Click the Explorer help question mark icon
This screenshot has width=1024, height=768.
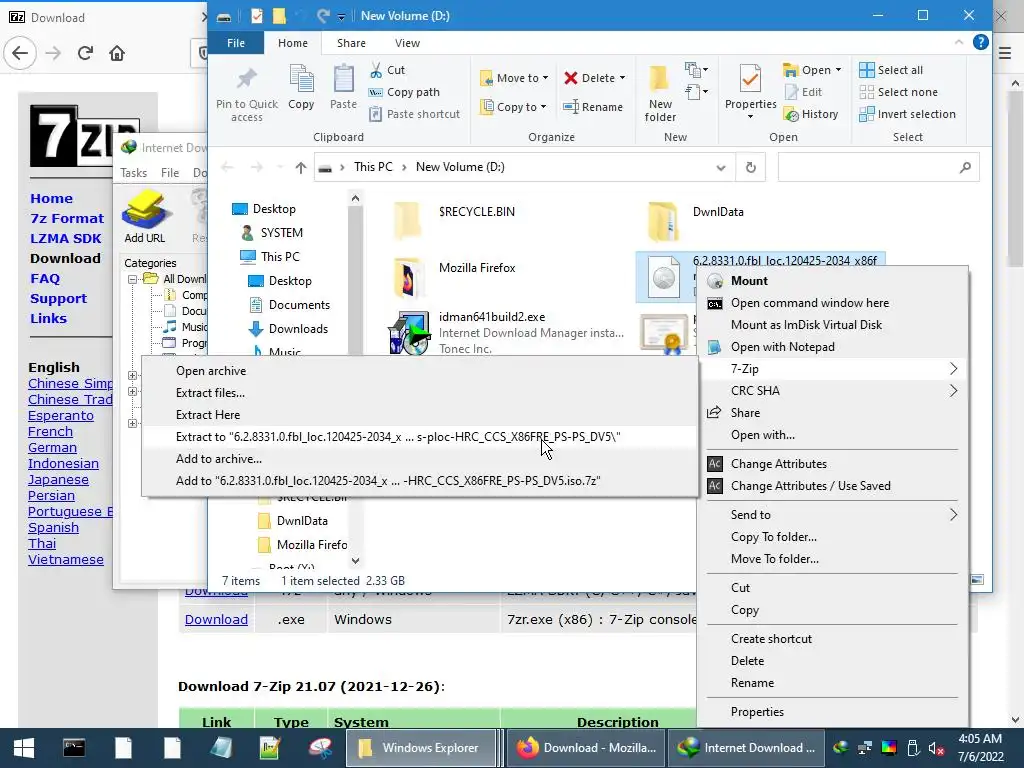tap(980, 42)
